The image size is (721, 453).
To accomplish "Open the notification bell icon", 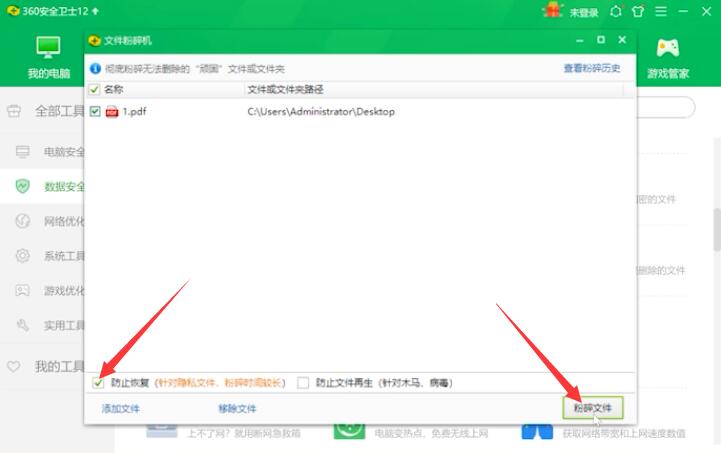I will pos(616,11).
